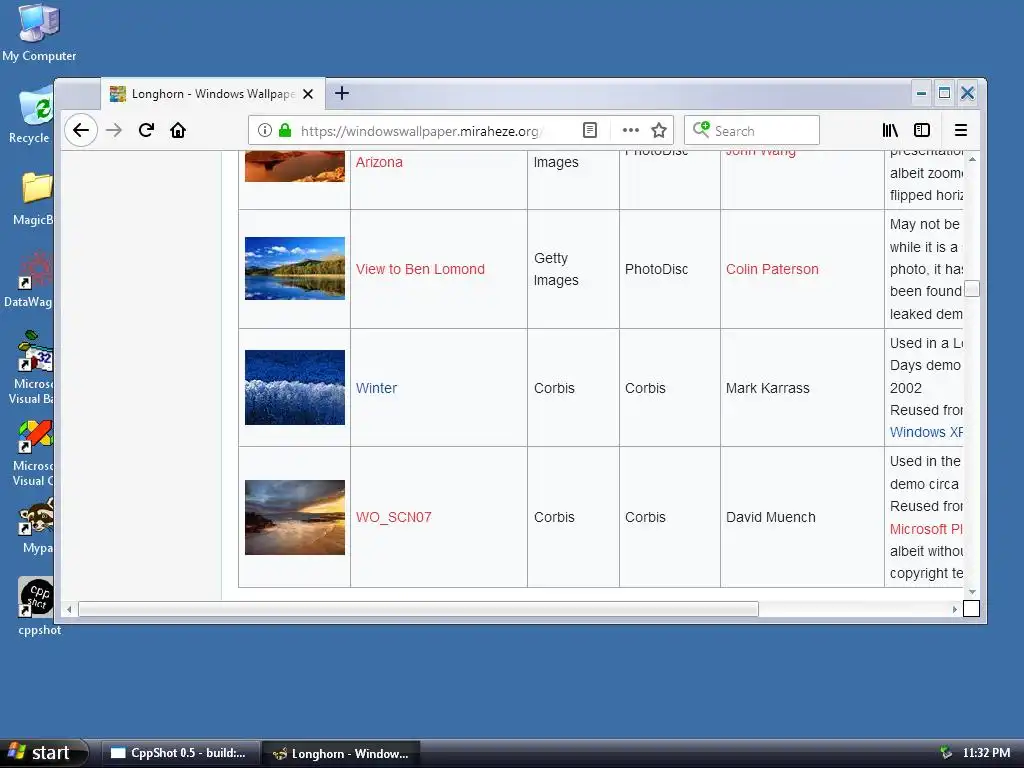1024x768 pixels.
Task: Follow the Windows XP link
Action: pos(926,432)
